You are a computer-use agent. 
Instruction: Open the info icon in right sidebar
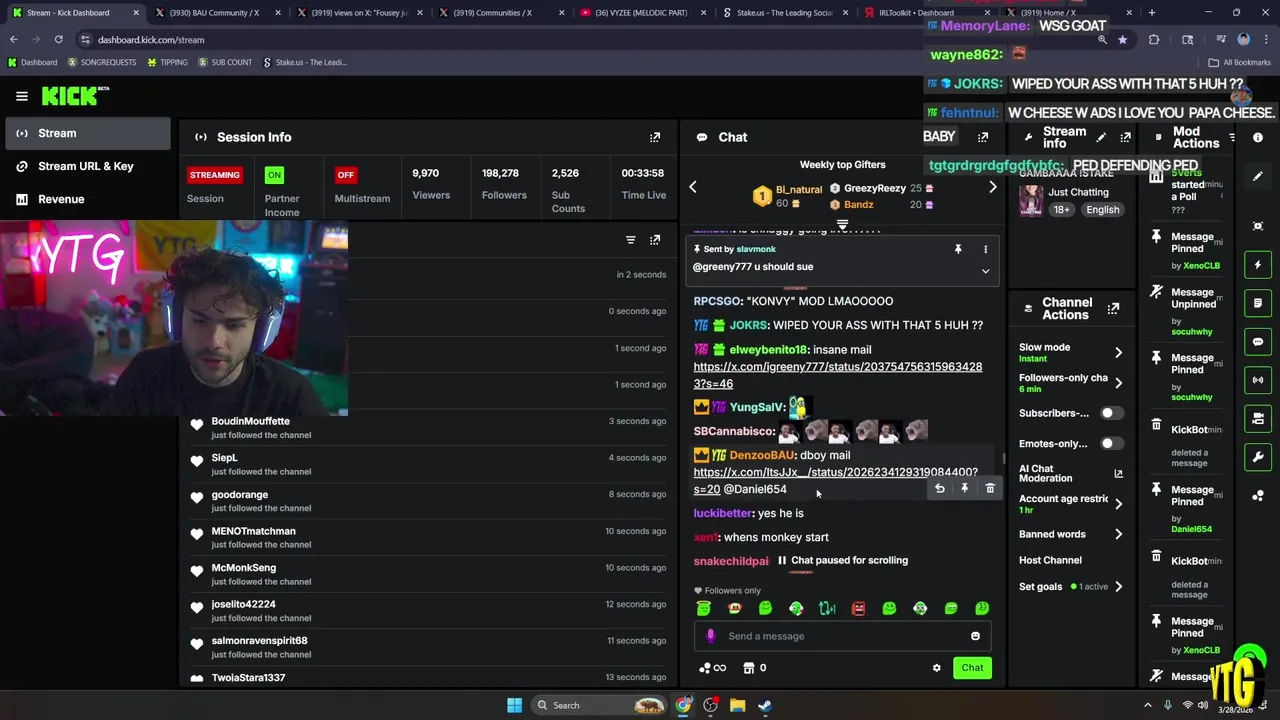tap(1258, 137)
